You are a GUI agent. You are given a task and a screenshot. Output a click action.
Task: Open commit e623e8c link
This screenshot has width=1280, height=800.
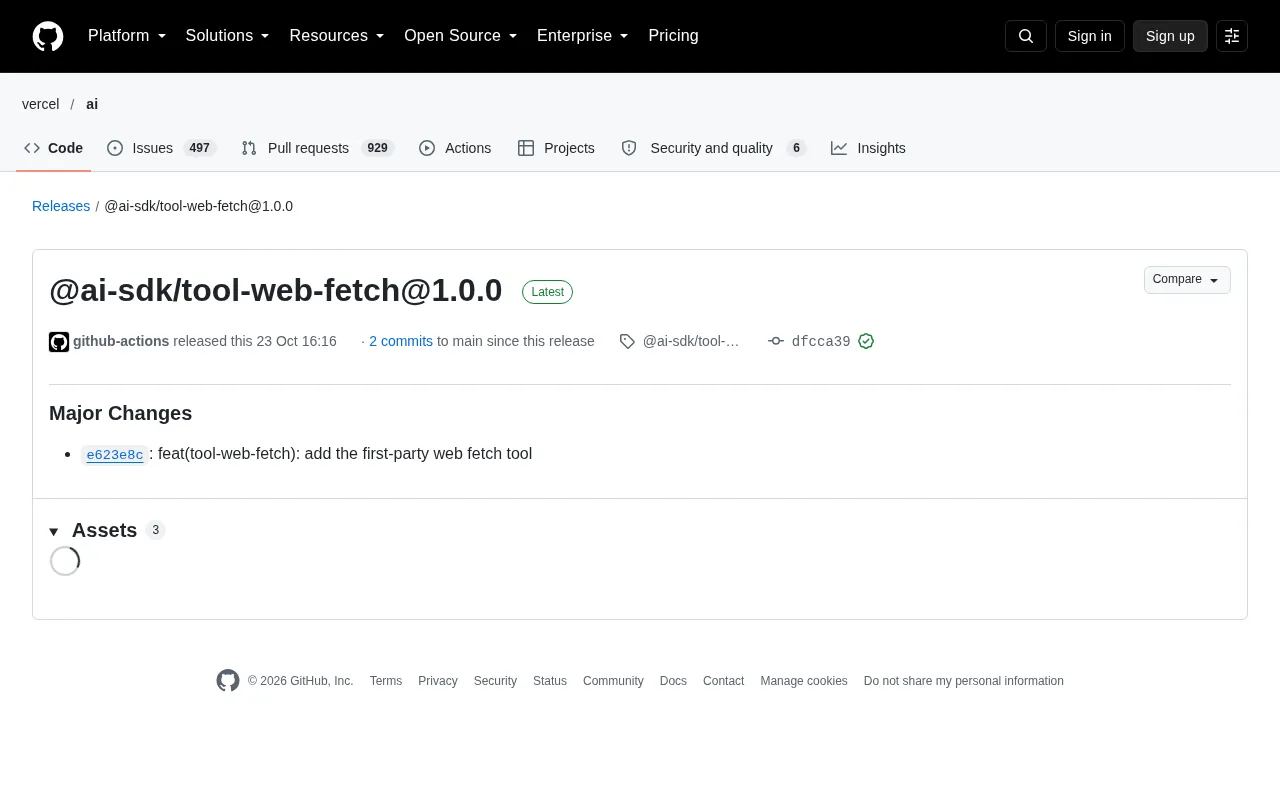(115, 455)
